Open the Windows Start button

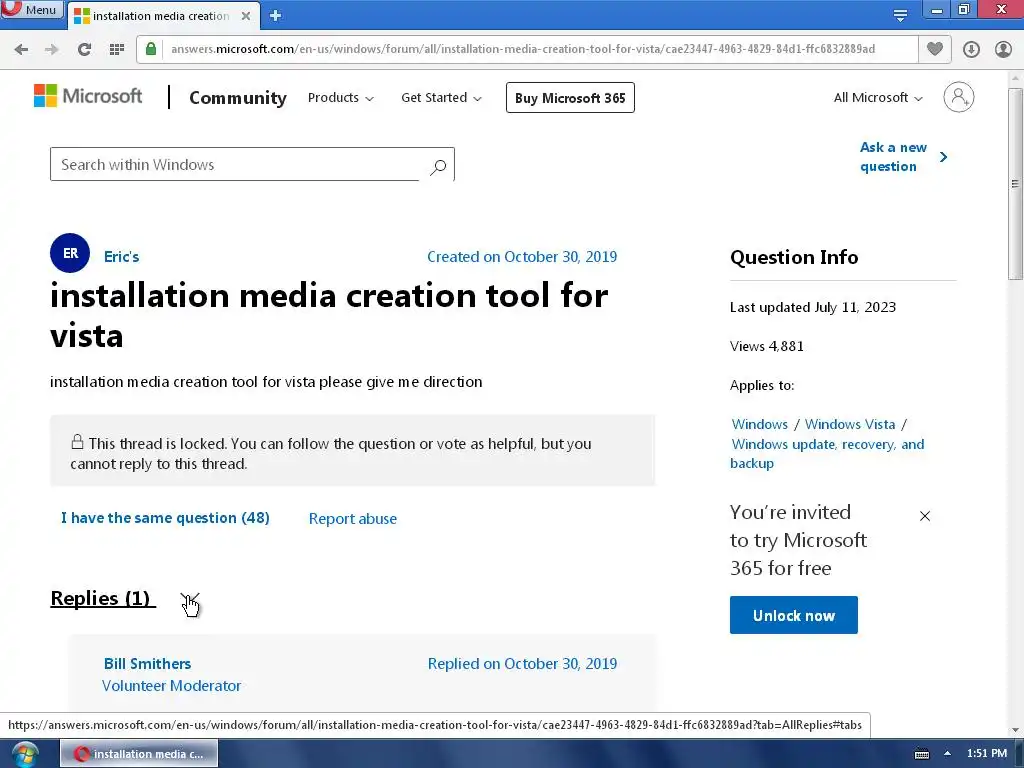(24, 754)
